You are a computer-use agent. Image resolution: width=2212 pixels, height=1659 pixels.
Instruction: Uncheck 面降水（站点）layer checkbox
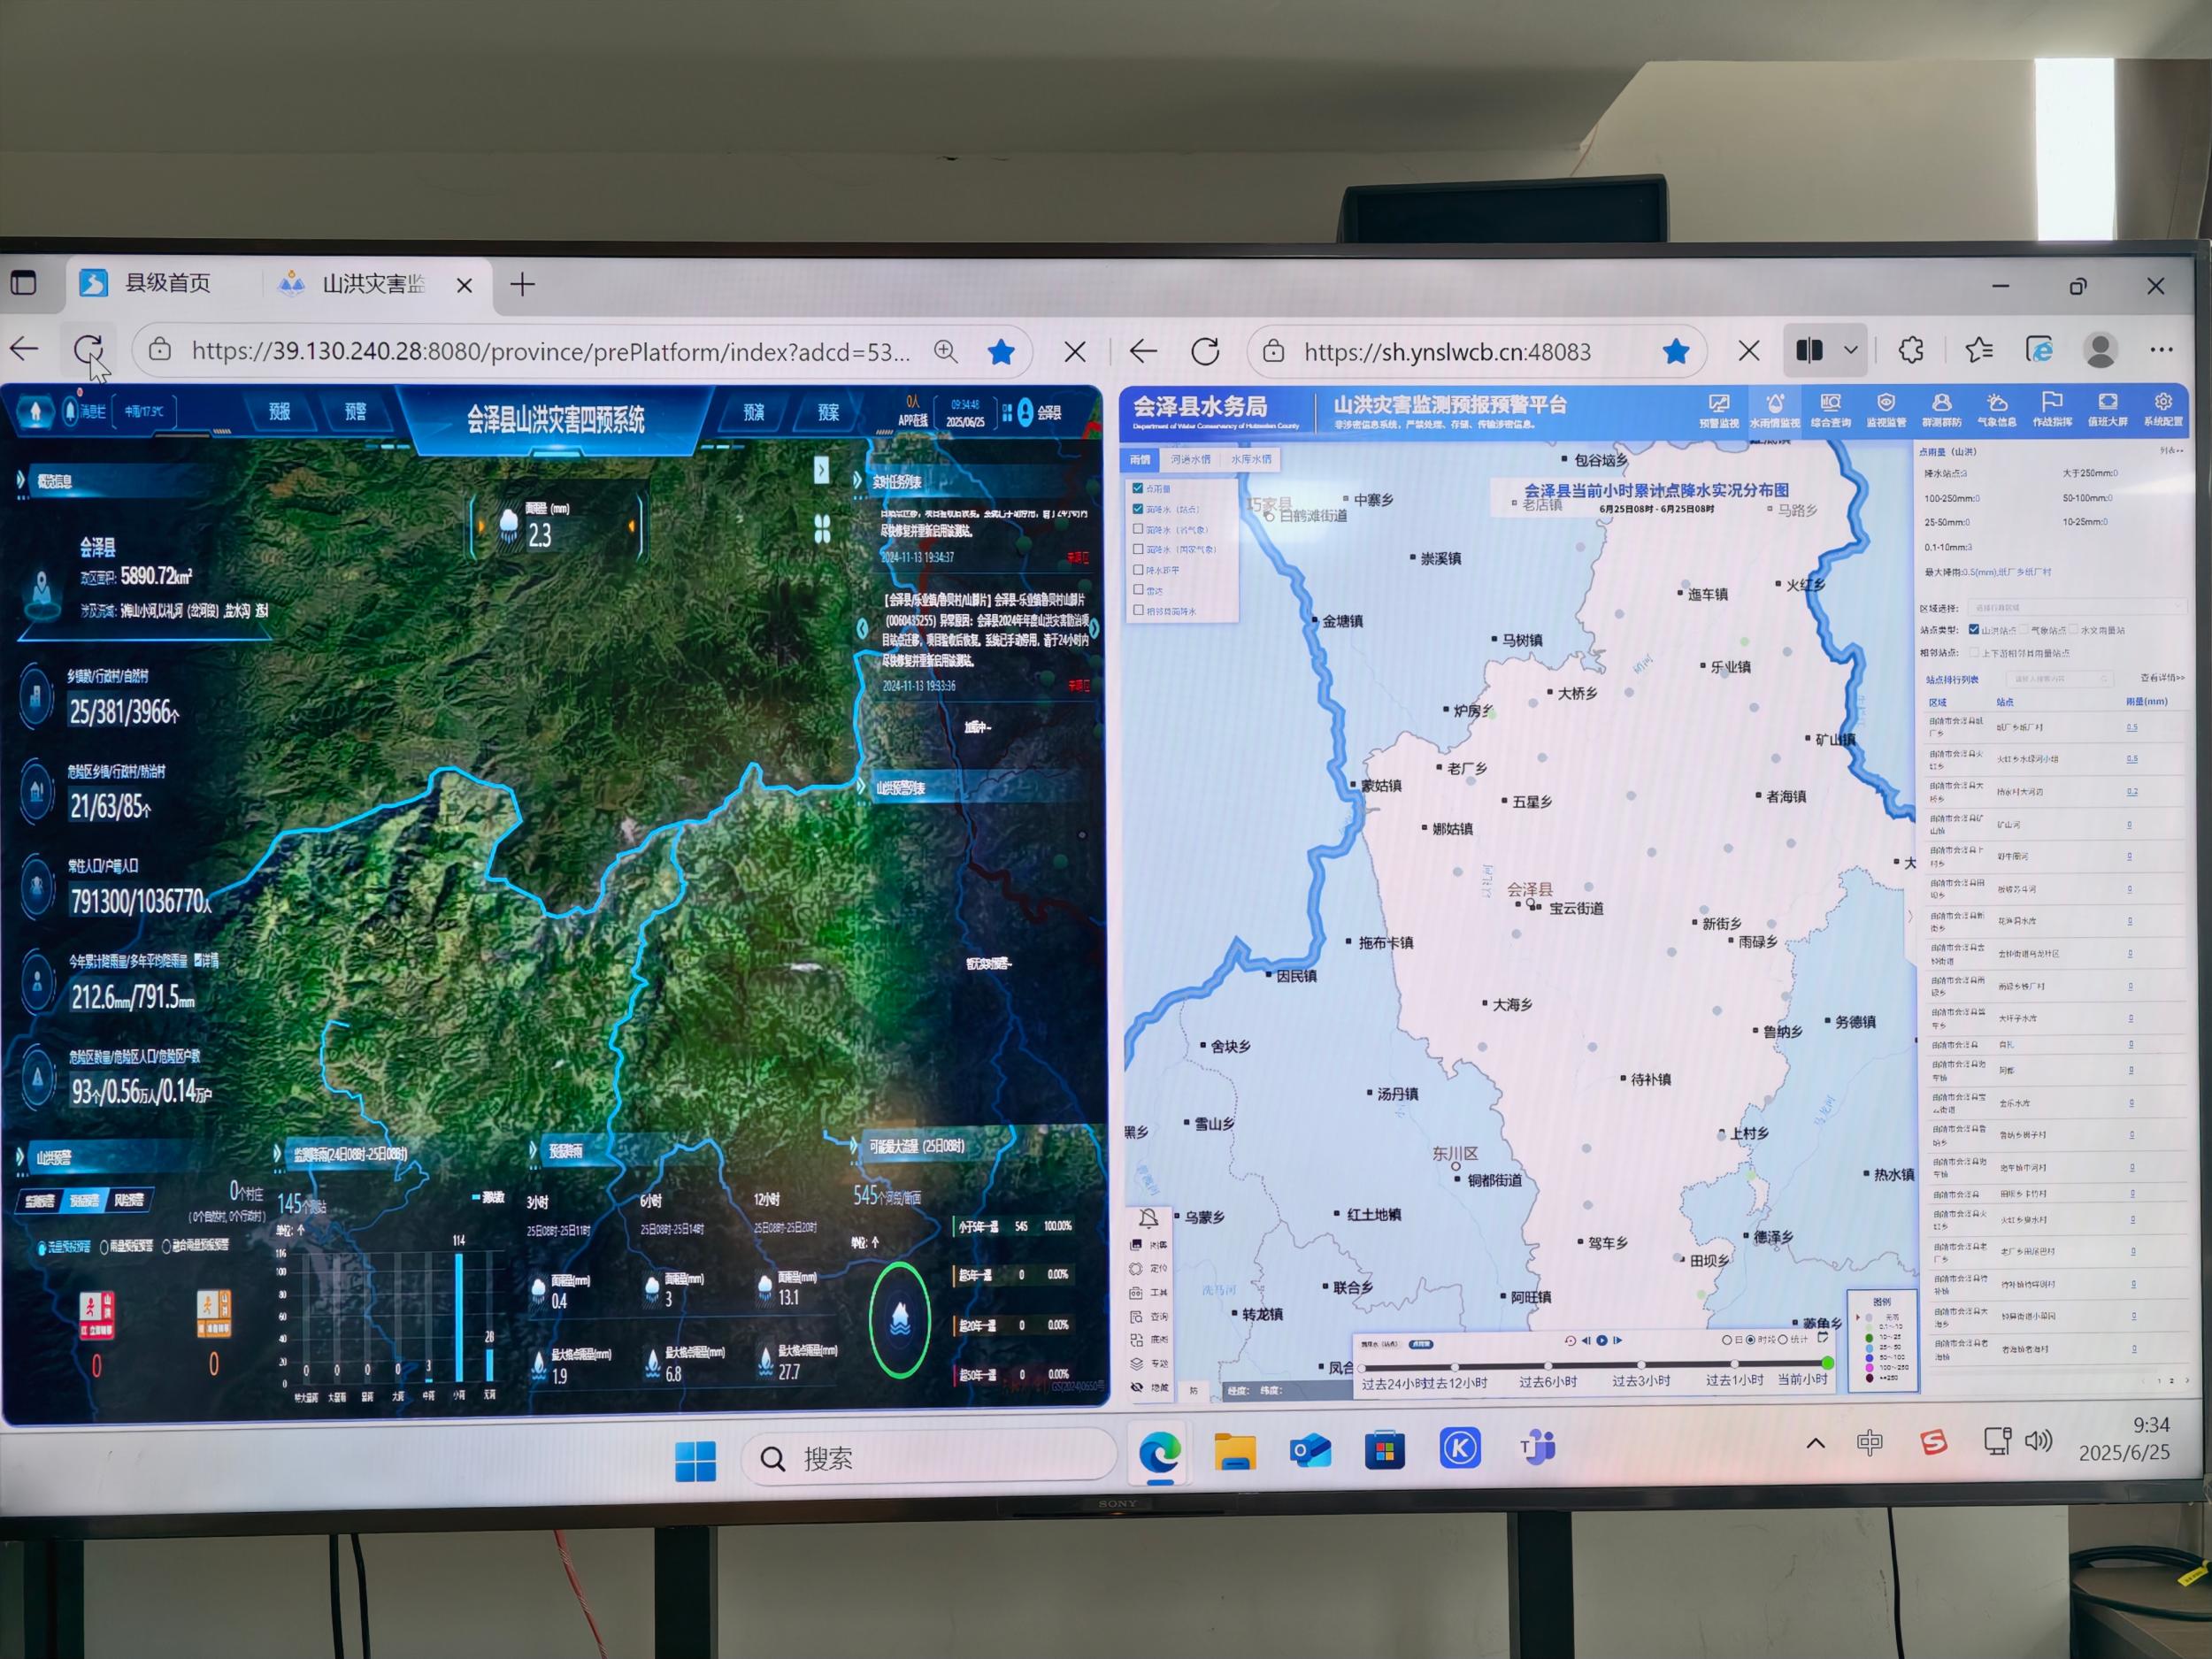pos(1138,509)
